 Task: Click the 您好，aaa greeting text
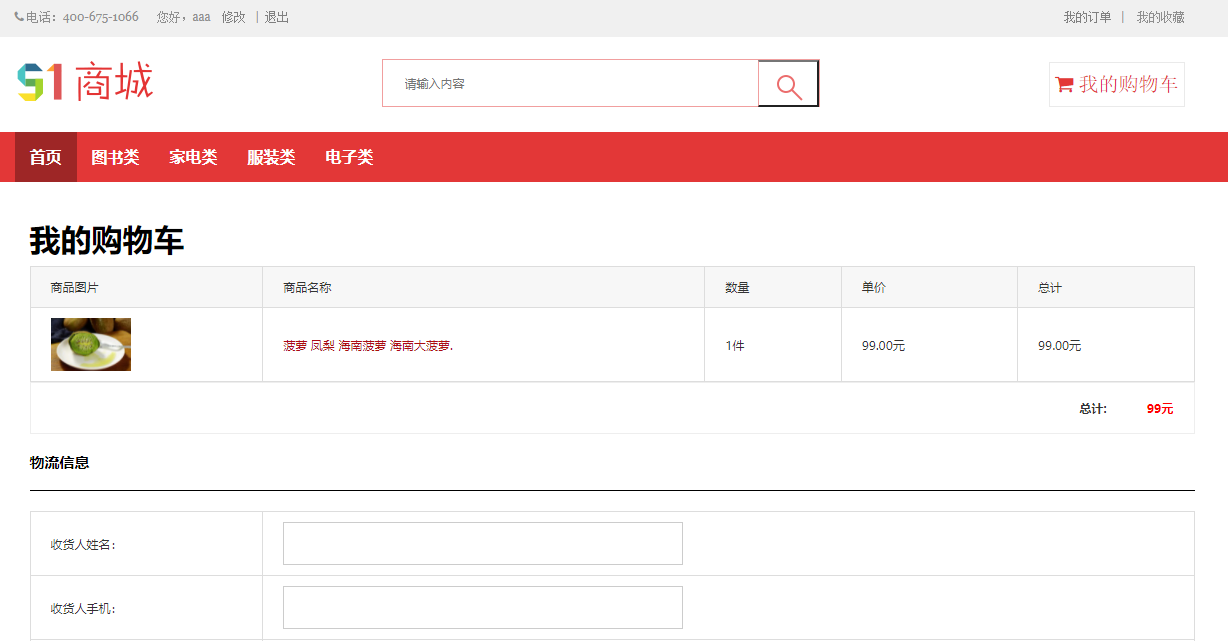[x=184, y=17]
